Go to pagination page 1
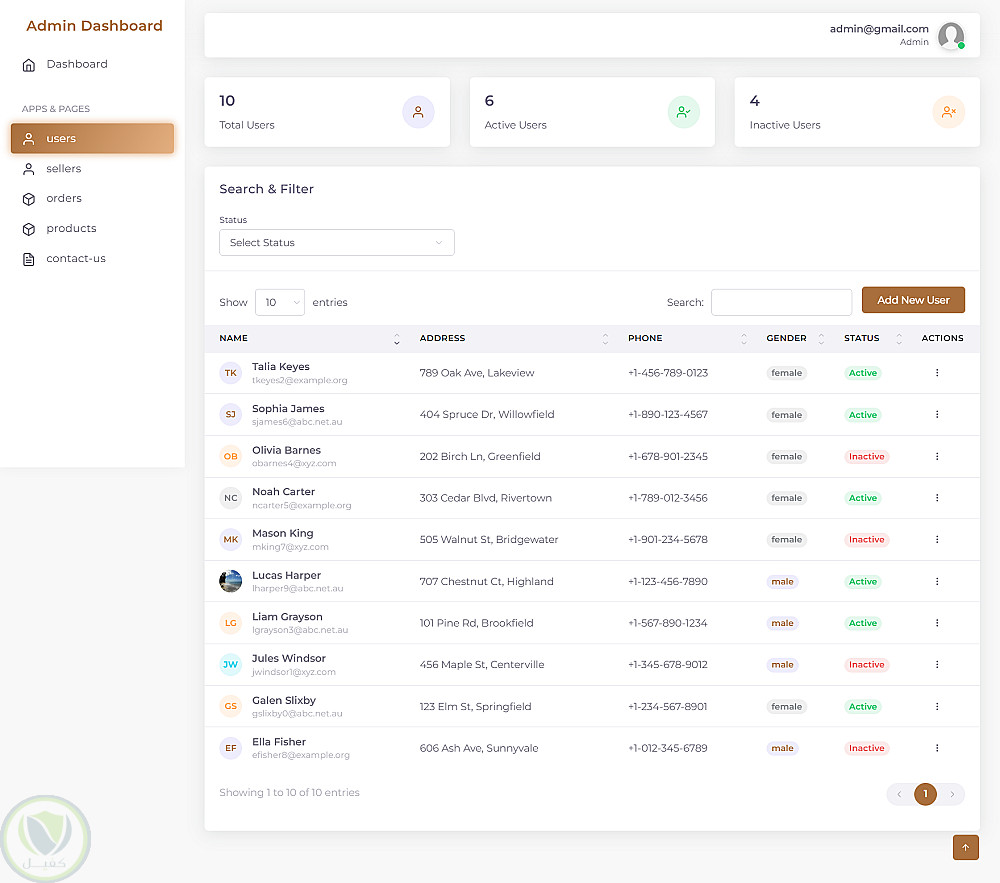 (925, 794)
